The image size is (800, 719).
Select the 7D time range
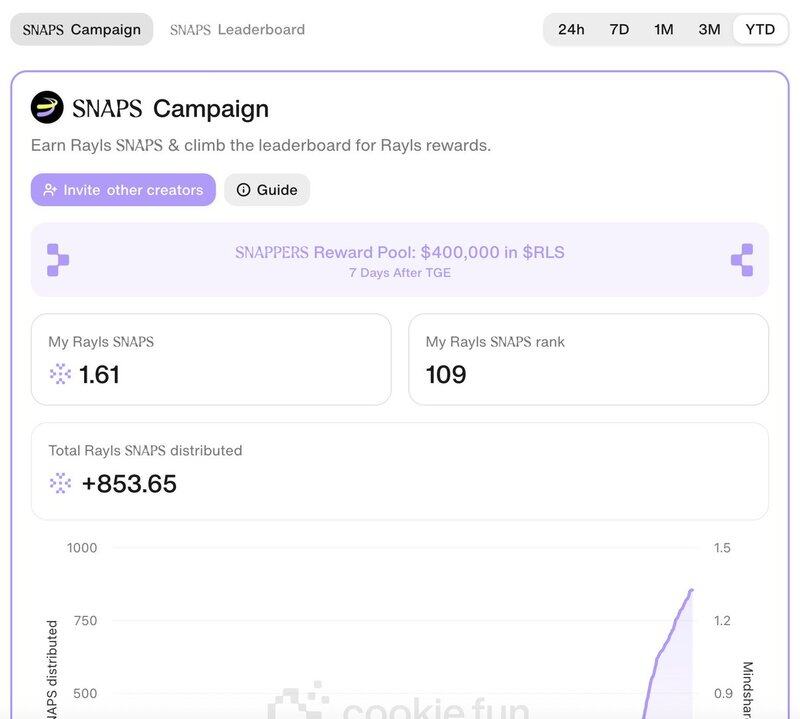click(x=619, y=30)
